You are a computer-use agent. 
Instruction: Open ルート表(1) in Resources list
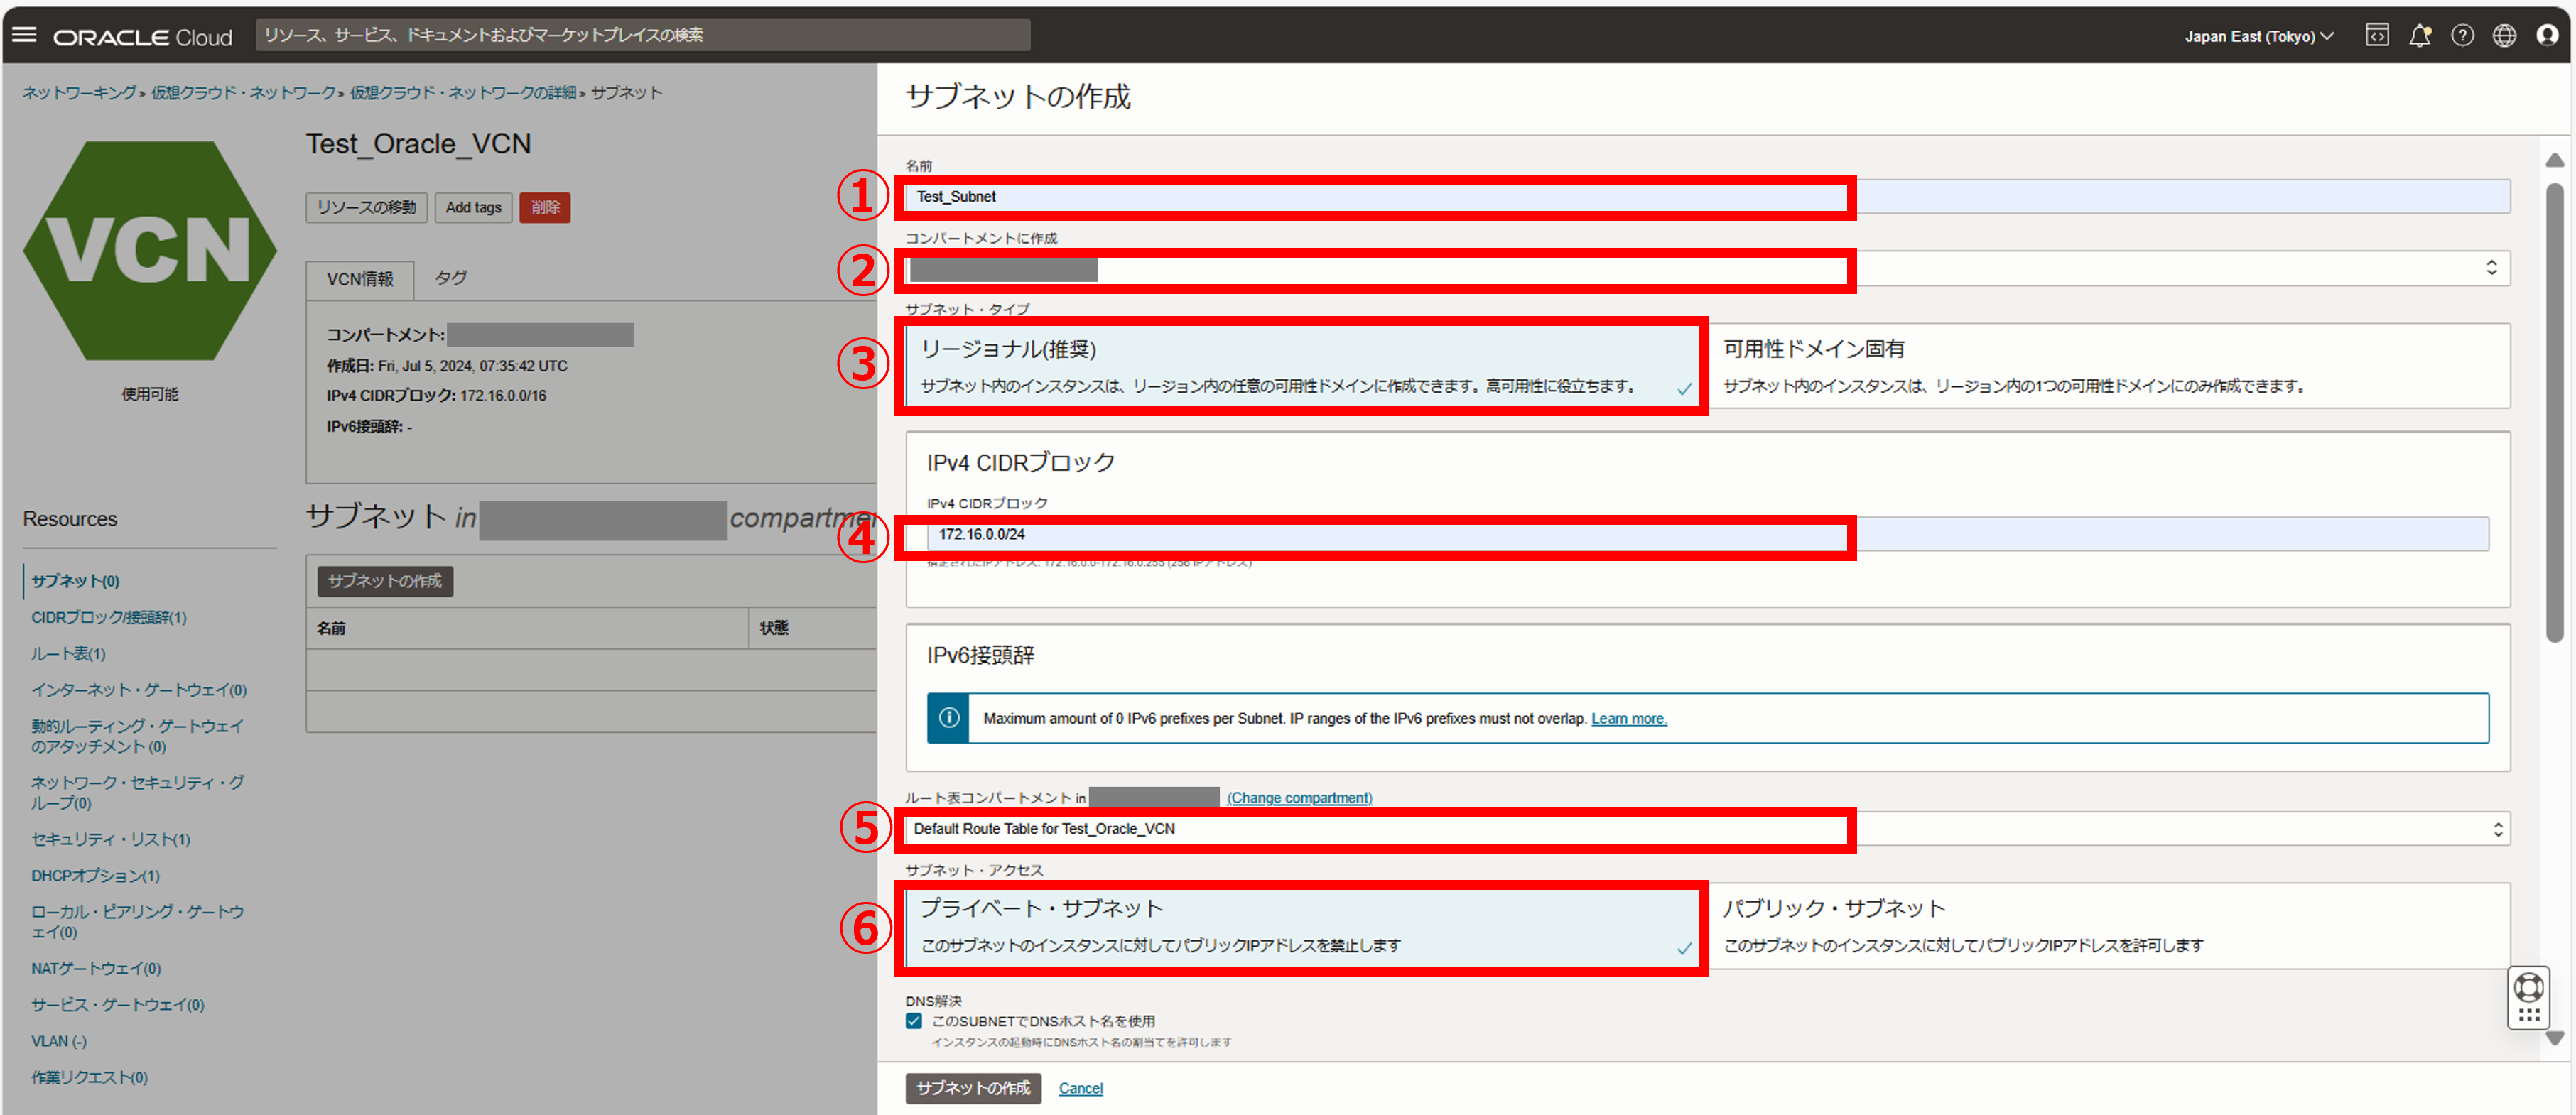[68, 654]
